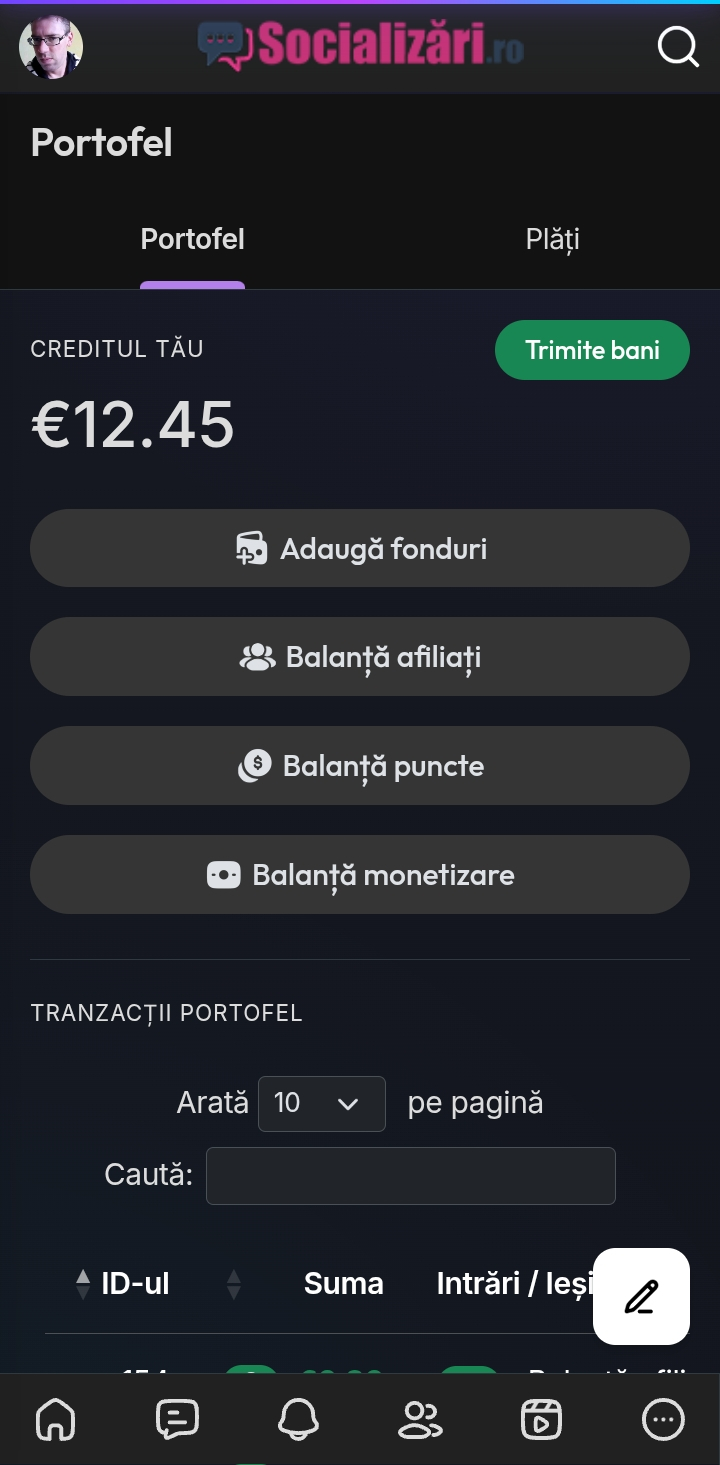720x1465 pixels.
Task: Switch to the Plăți tab
Action: point(552,240)
